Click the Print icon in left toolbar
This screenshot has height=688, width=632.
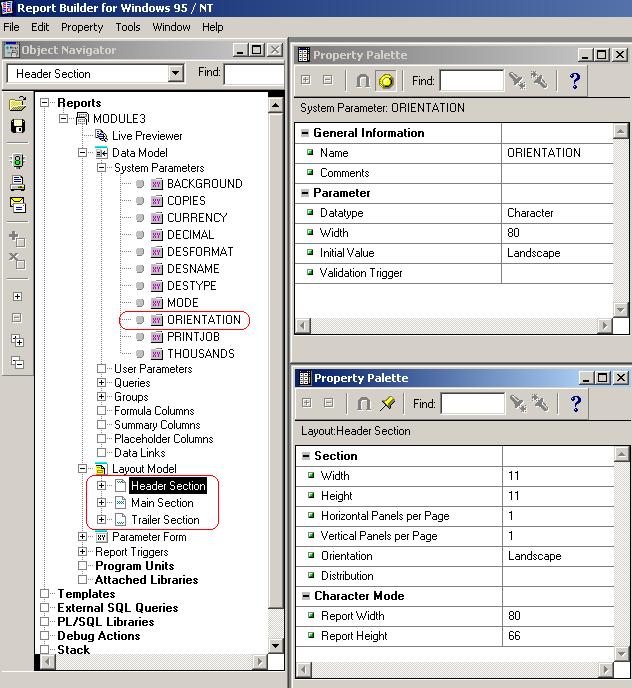pos(17,183)
